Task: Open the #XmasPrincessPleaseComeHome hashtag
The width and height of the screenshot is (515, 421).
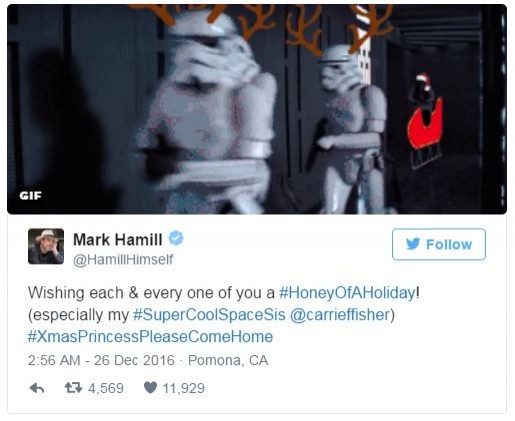Action: [150, 337]
